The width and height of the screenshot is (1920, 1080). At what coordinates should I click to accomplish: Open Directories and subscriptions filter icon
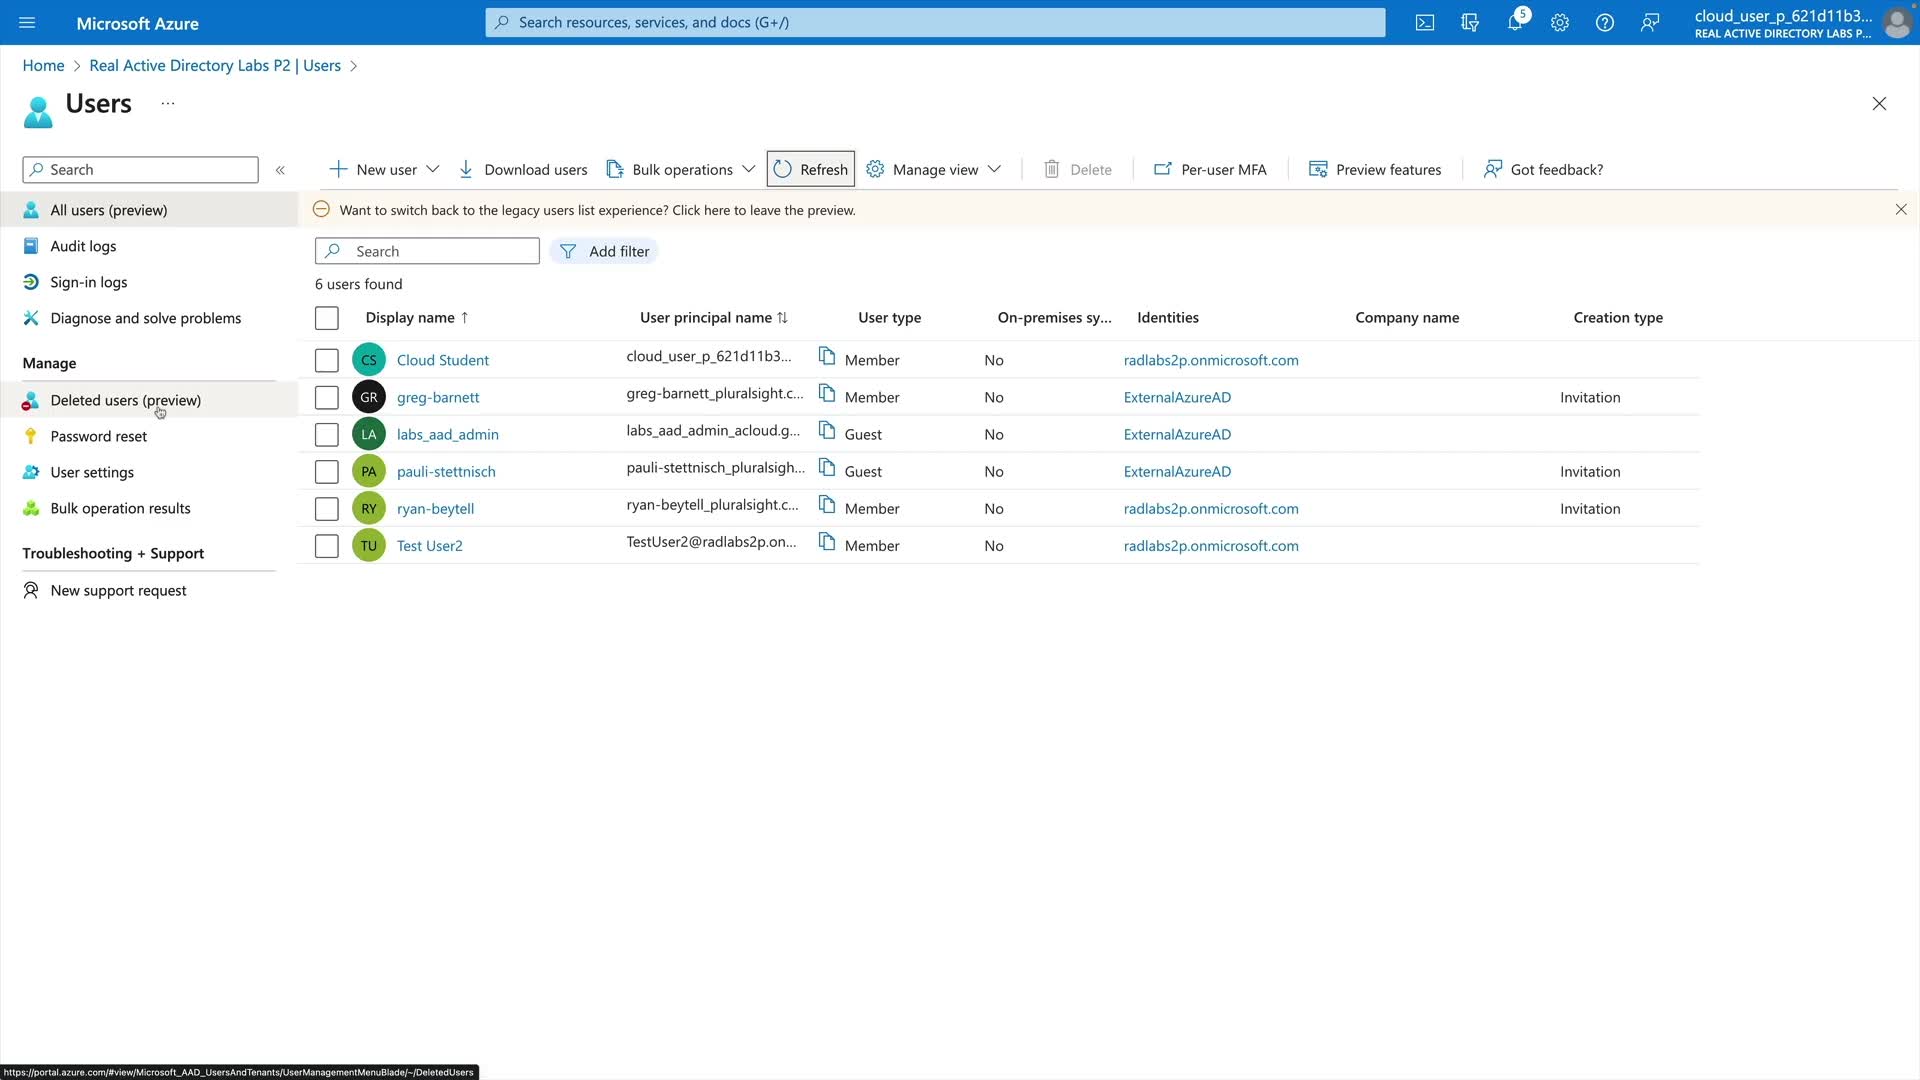1469,22
